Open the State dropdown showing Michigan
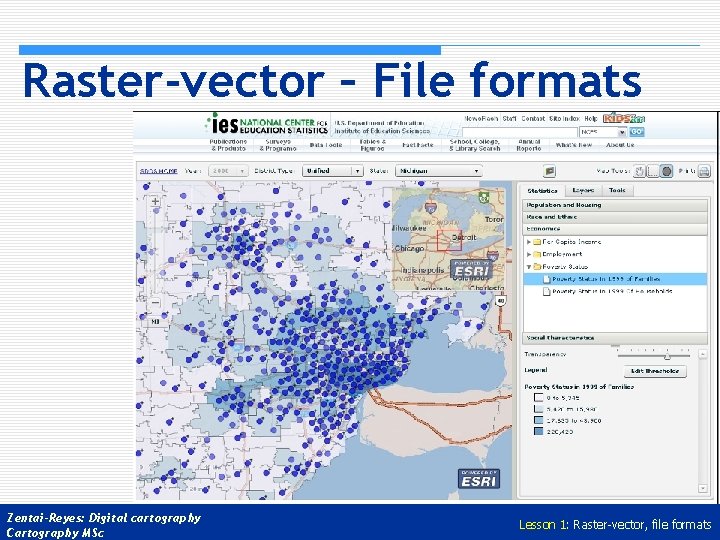Viewport: 720px width, 540px height. click(x=439, y=171)
